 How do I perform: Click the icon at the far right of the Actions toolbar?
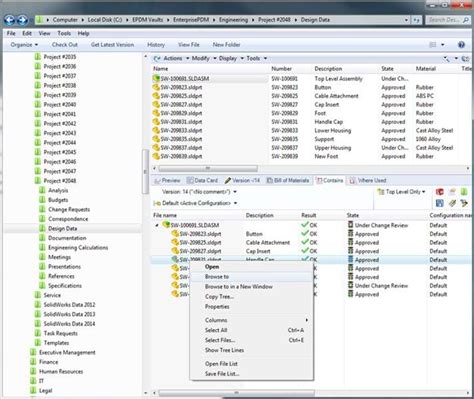click(x=465, y=59)
